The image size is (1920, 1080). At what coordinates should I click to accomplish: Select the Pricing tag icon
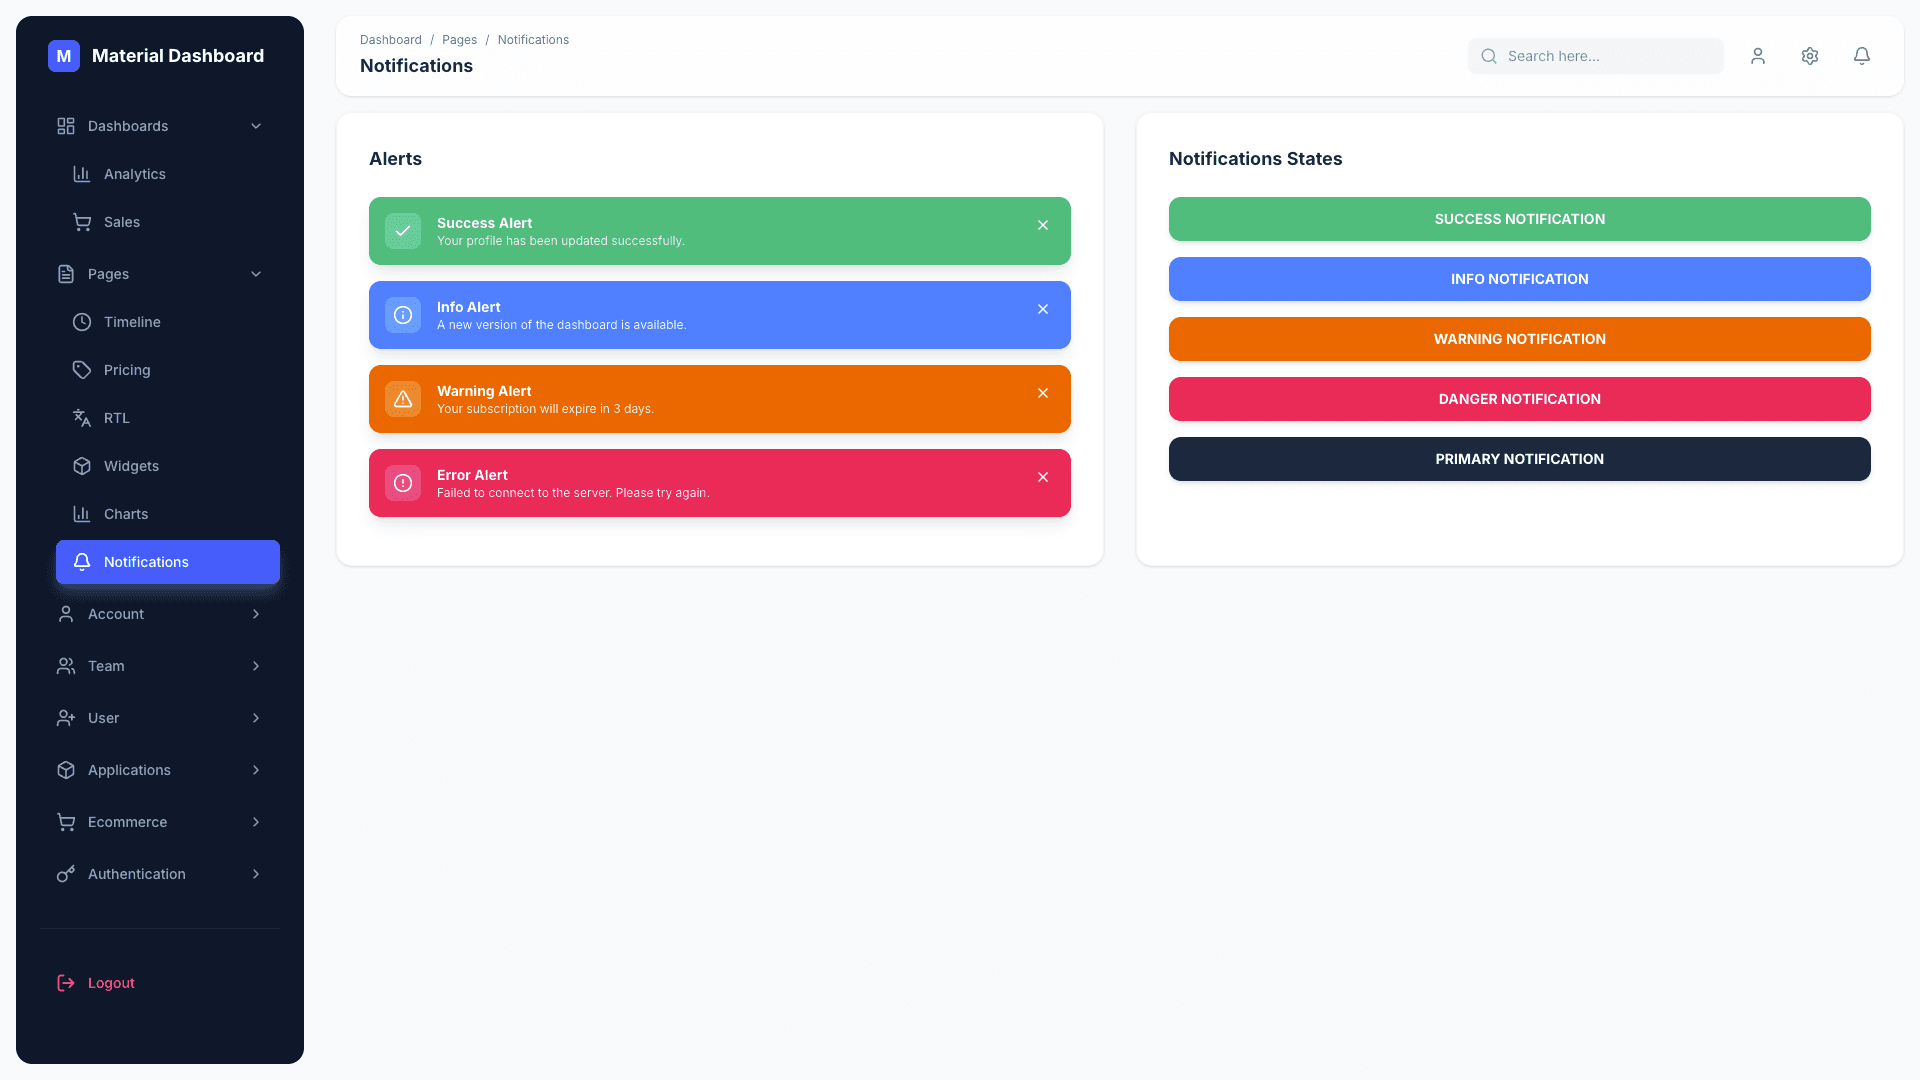[82, 369]
